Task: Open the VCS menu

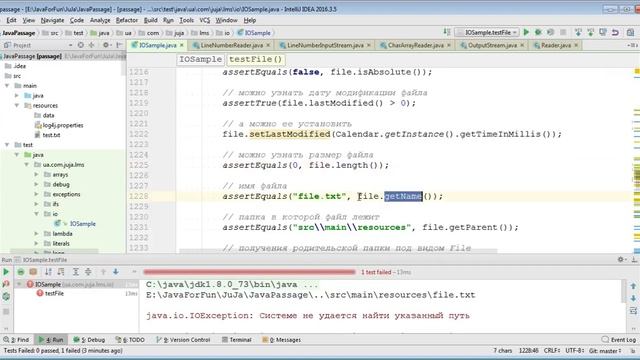Action: pyautogui.click(x=204, y=20)
